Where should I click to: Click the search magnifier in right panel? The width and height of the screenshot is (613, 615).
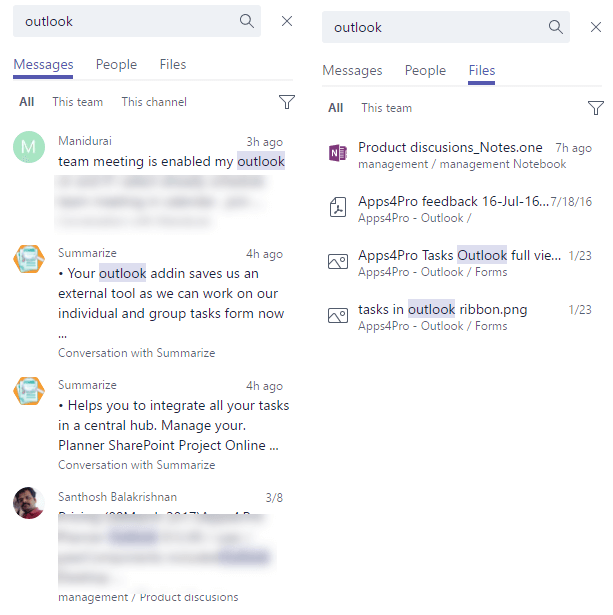pyautogui.click(x=556, y=27)
